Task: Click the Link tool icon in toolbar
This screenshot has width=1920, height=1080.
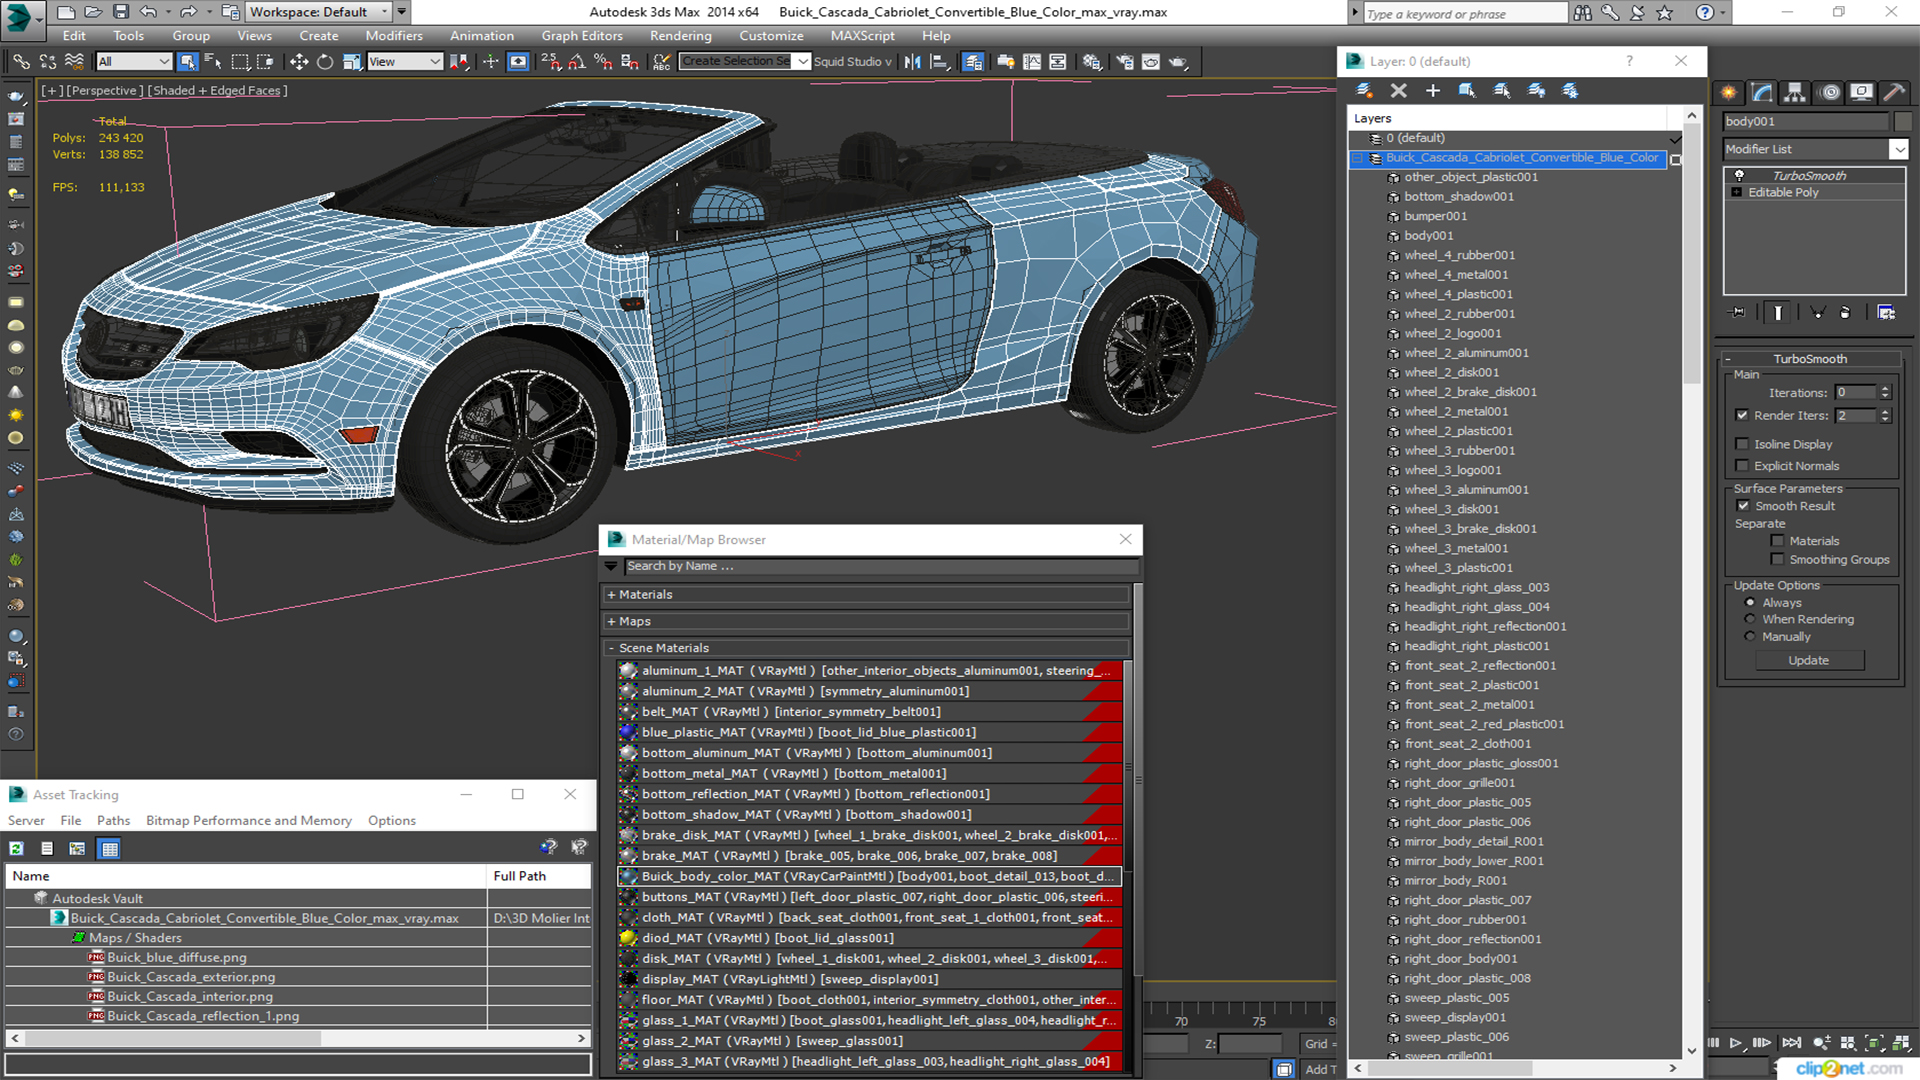Action: pyautogui.click(x=21, y=62)
